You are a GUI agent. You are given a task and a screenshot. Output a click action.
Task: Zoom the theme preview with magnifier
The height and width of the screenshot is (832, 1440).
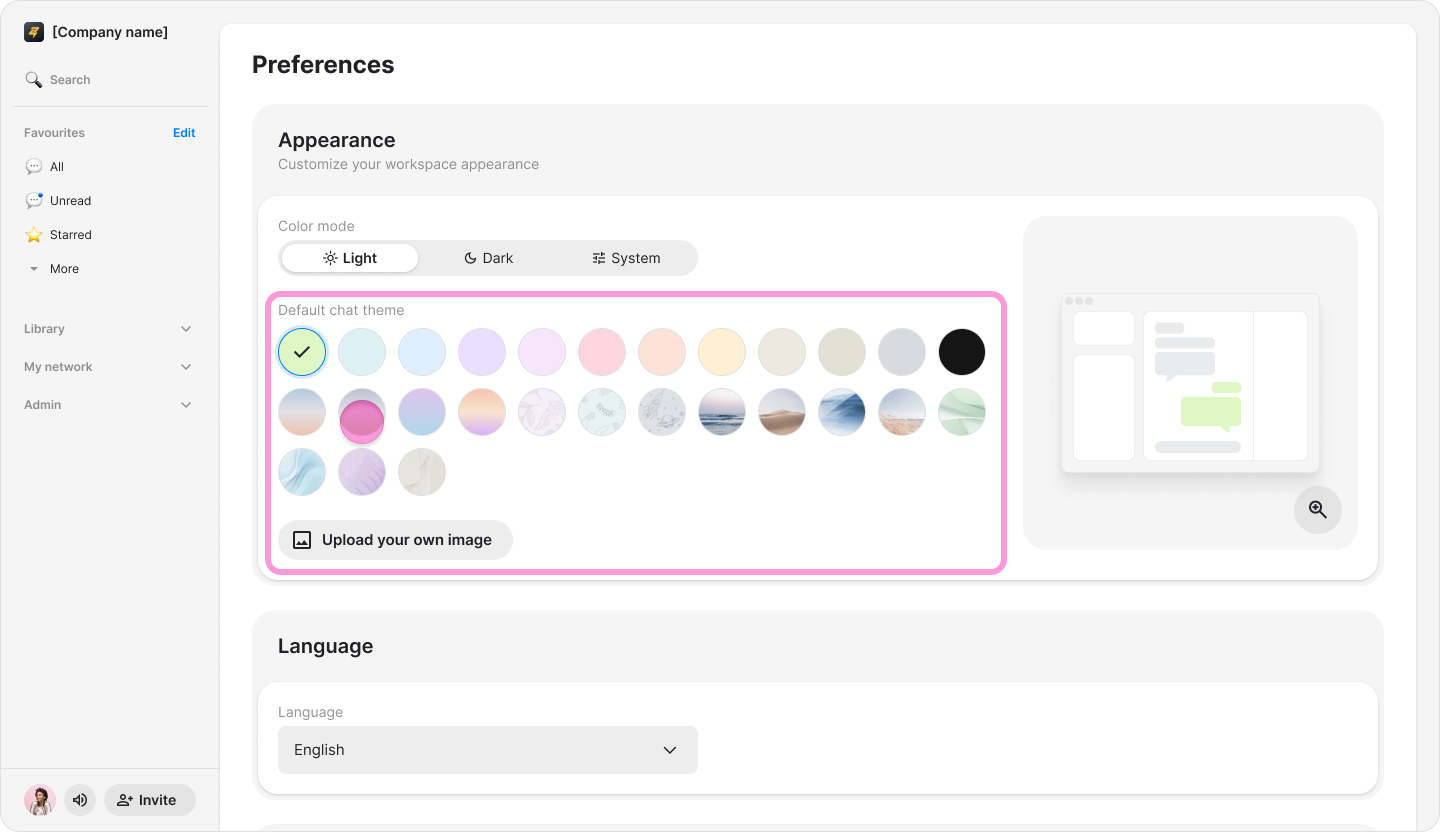coord(1318,510)
